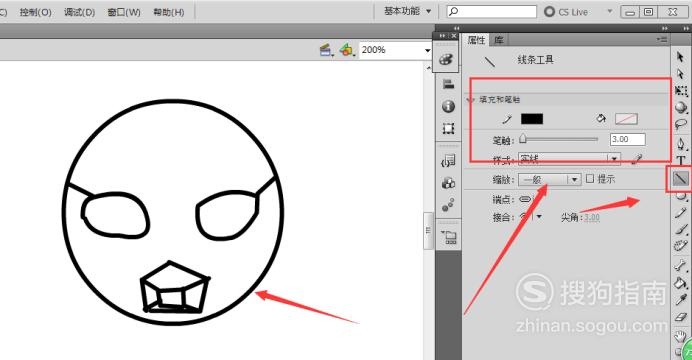The image size is (692, 360).
Task: Select the 3D Rotation tool
Action: click(x=681, y=107)
